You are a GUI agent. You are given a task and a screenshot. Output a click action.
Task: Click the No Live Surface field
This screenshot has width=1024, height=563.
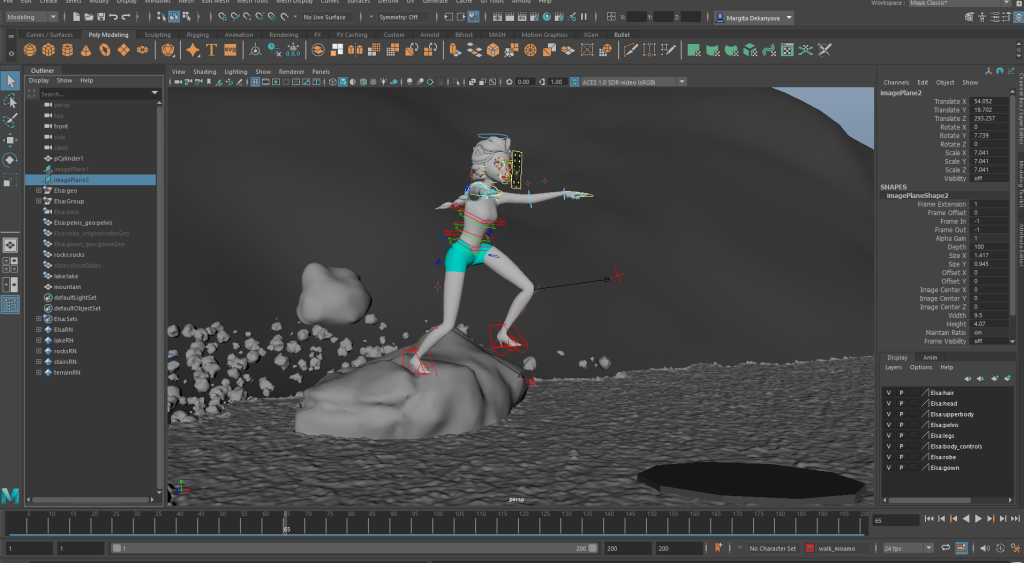pyautogui.click(x=325, y=17)
